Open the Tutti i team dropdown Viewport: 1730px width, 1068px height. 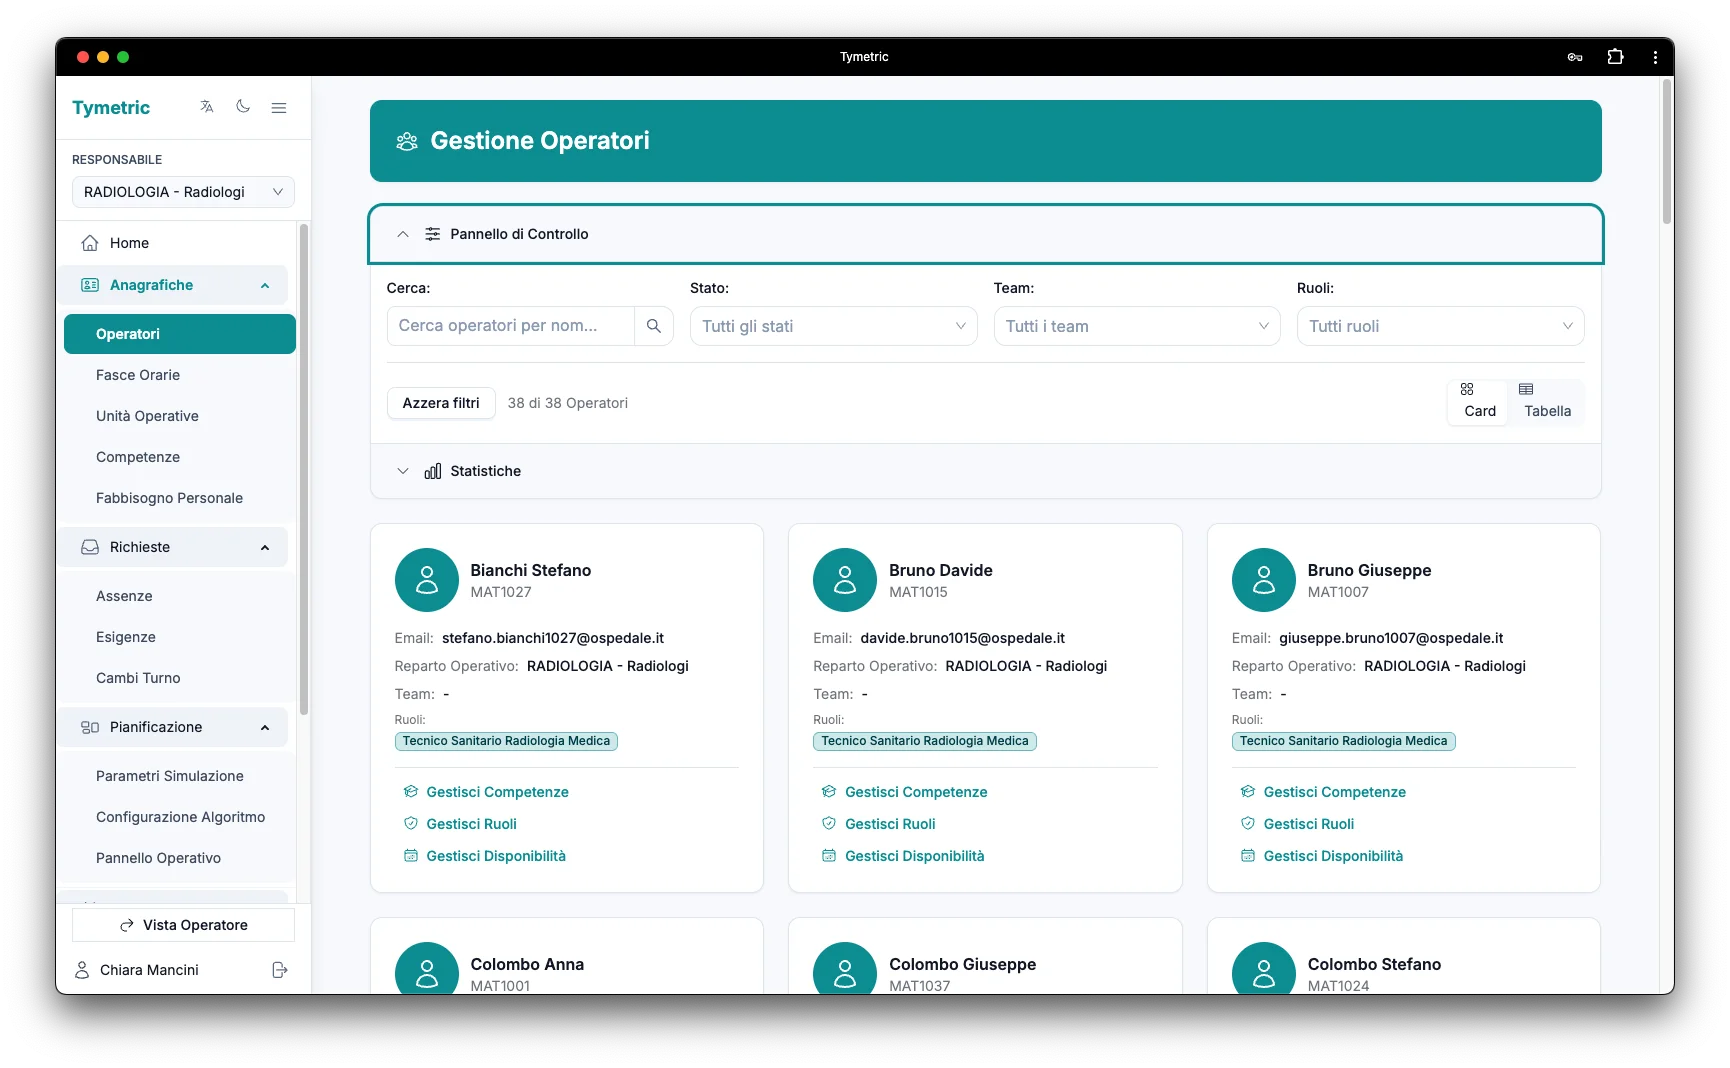(x=1136, y=325)
